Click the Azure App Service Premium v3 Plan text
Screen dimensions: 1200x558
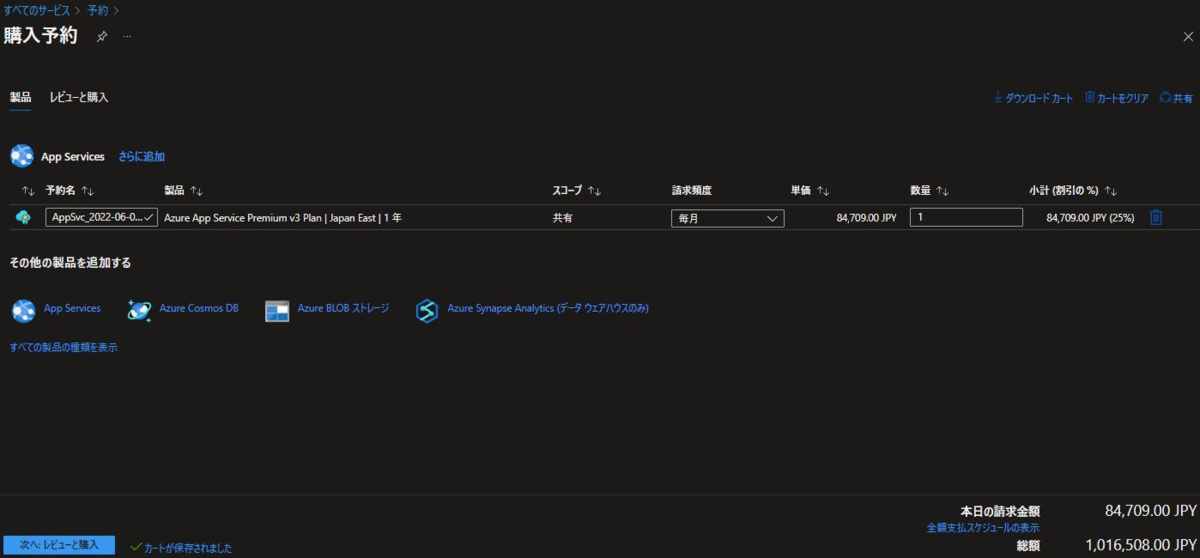tap(283, 217)
